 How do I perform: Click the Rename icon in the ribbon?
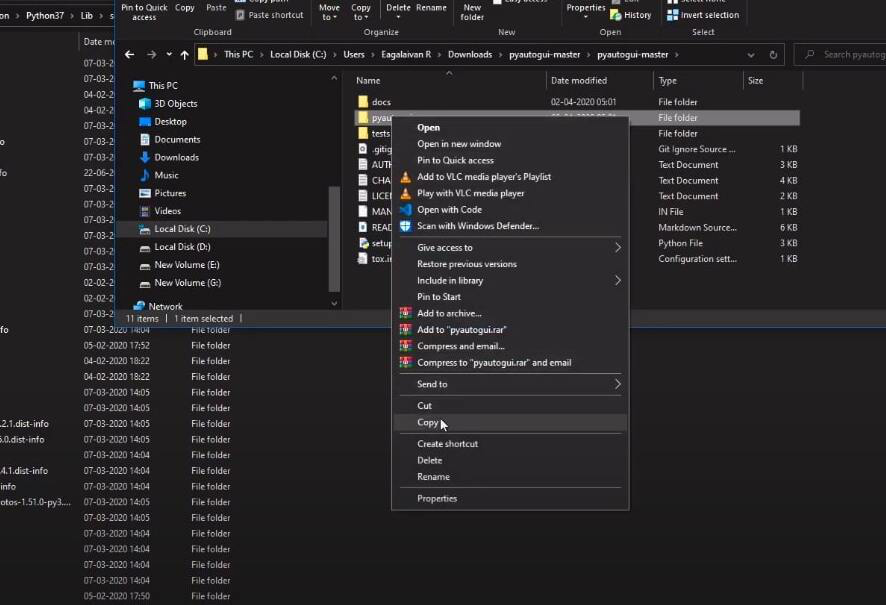[x=432, y=6]
